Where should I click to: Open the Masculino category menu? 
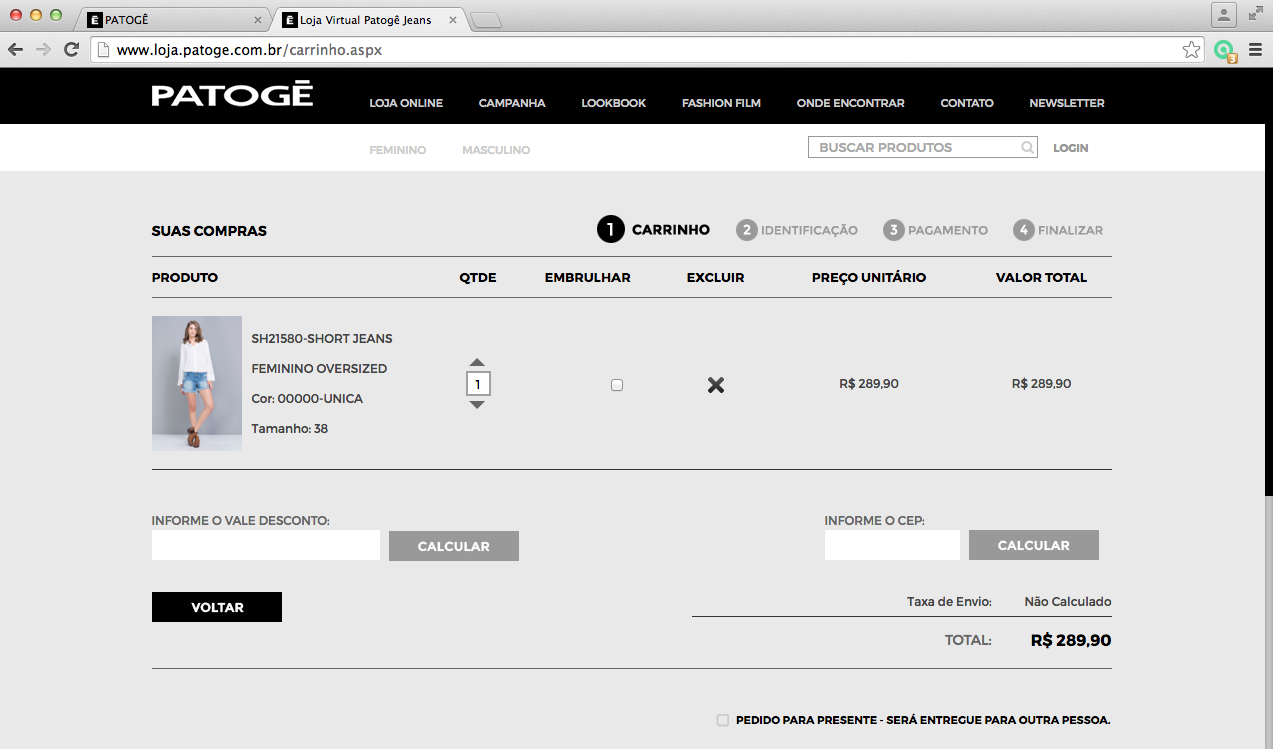(496, 150)
